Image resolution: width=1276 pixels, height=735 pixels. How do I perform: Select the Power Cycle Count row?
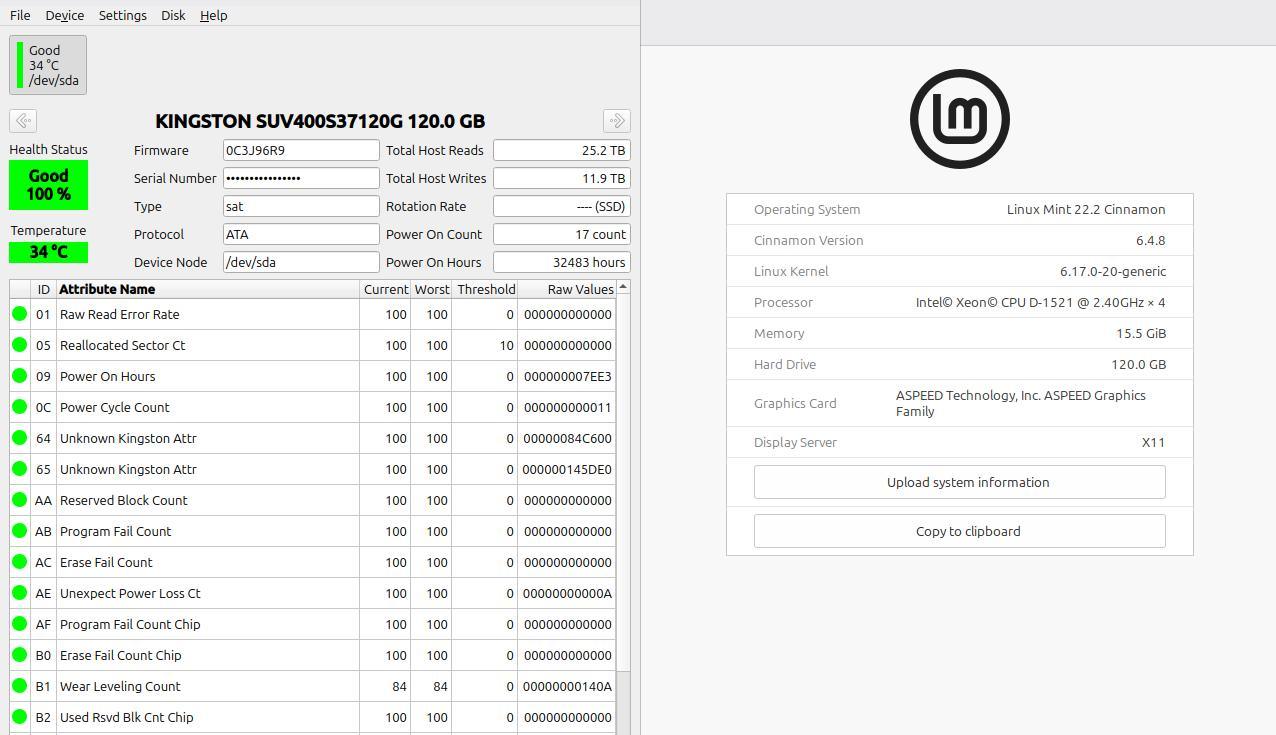(x=313, y=407)
